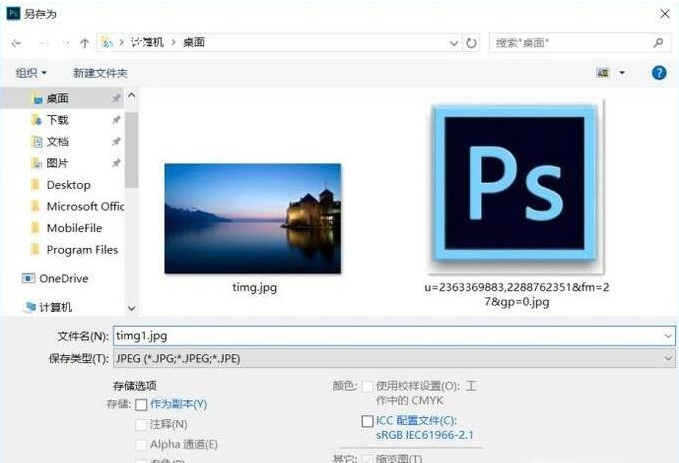The width and height of the screenshot is (679, 463).
Task: Open the Desktop folder in sidebar
Action: pyautogui.click(x=68, y=185)
